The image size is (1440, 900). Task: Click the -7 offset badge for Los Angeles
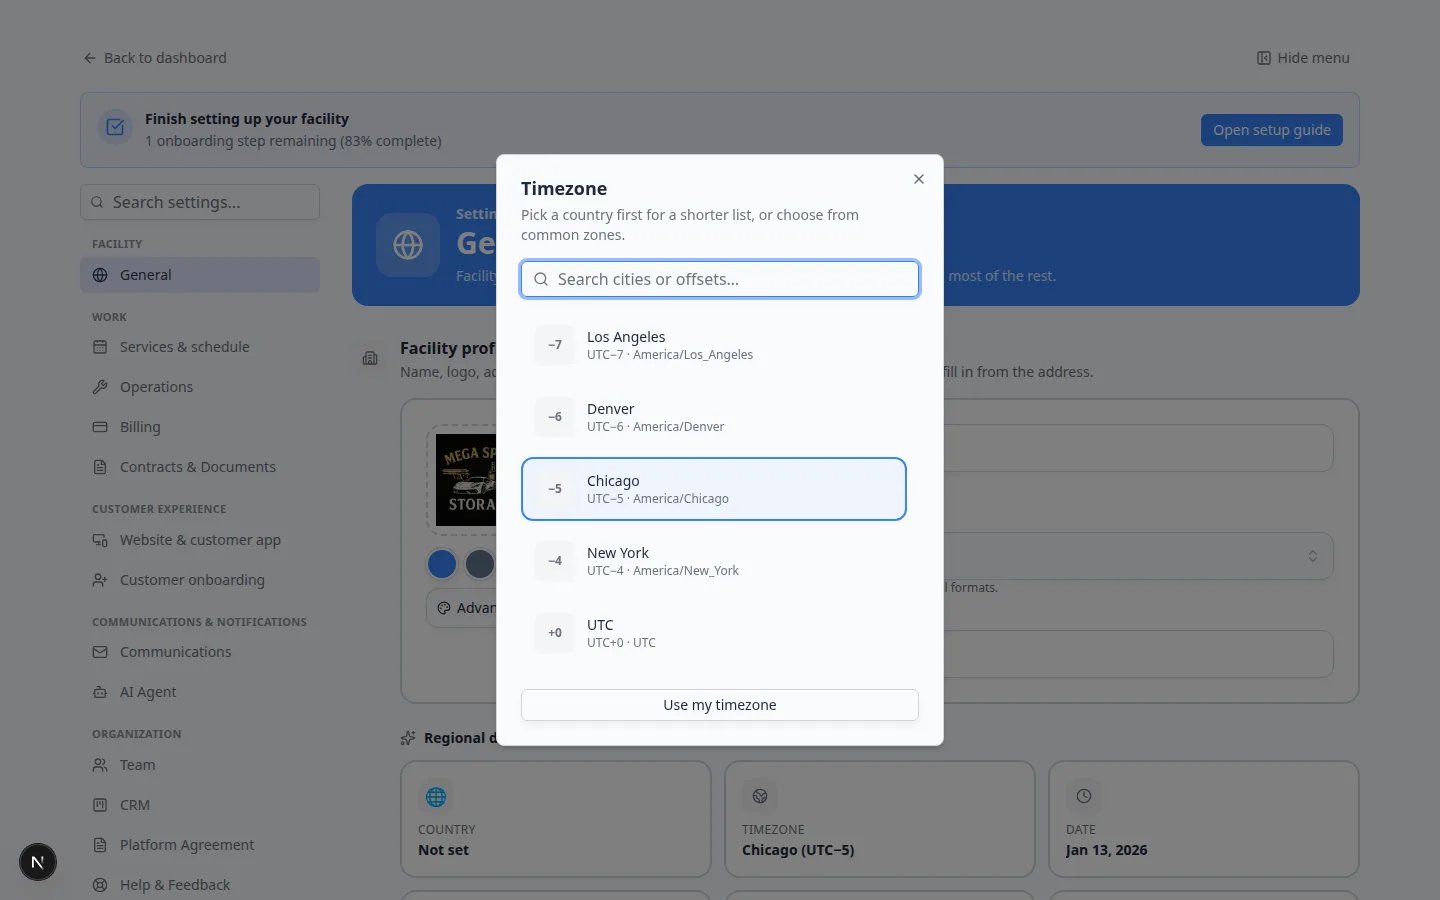pos(555,345)
